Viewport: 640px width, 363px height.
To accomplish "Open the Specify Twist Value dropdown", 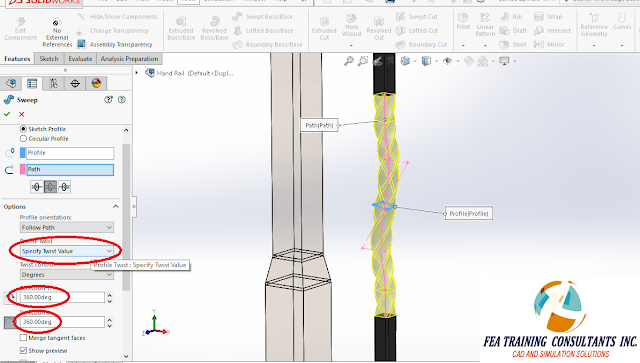I will (x=67, y=251).
